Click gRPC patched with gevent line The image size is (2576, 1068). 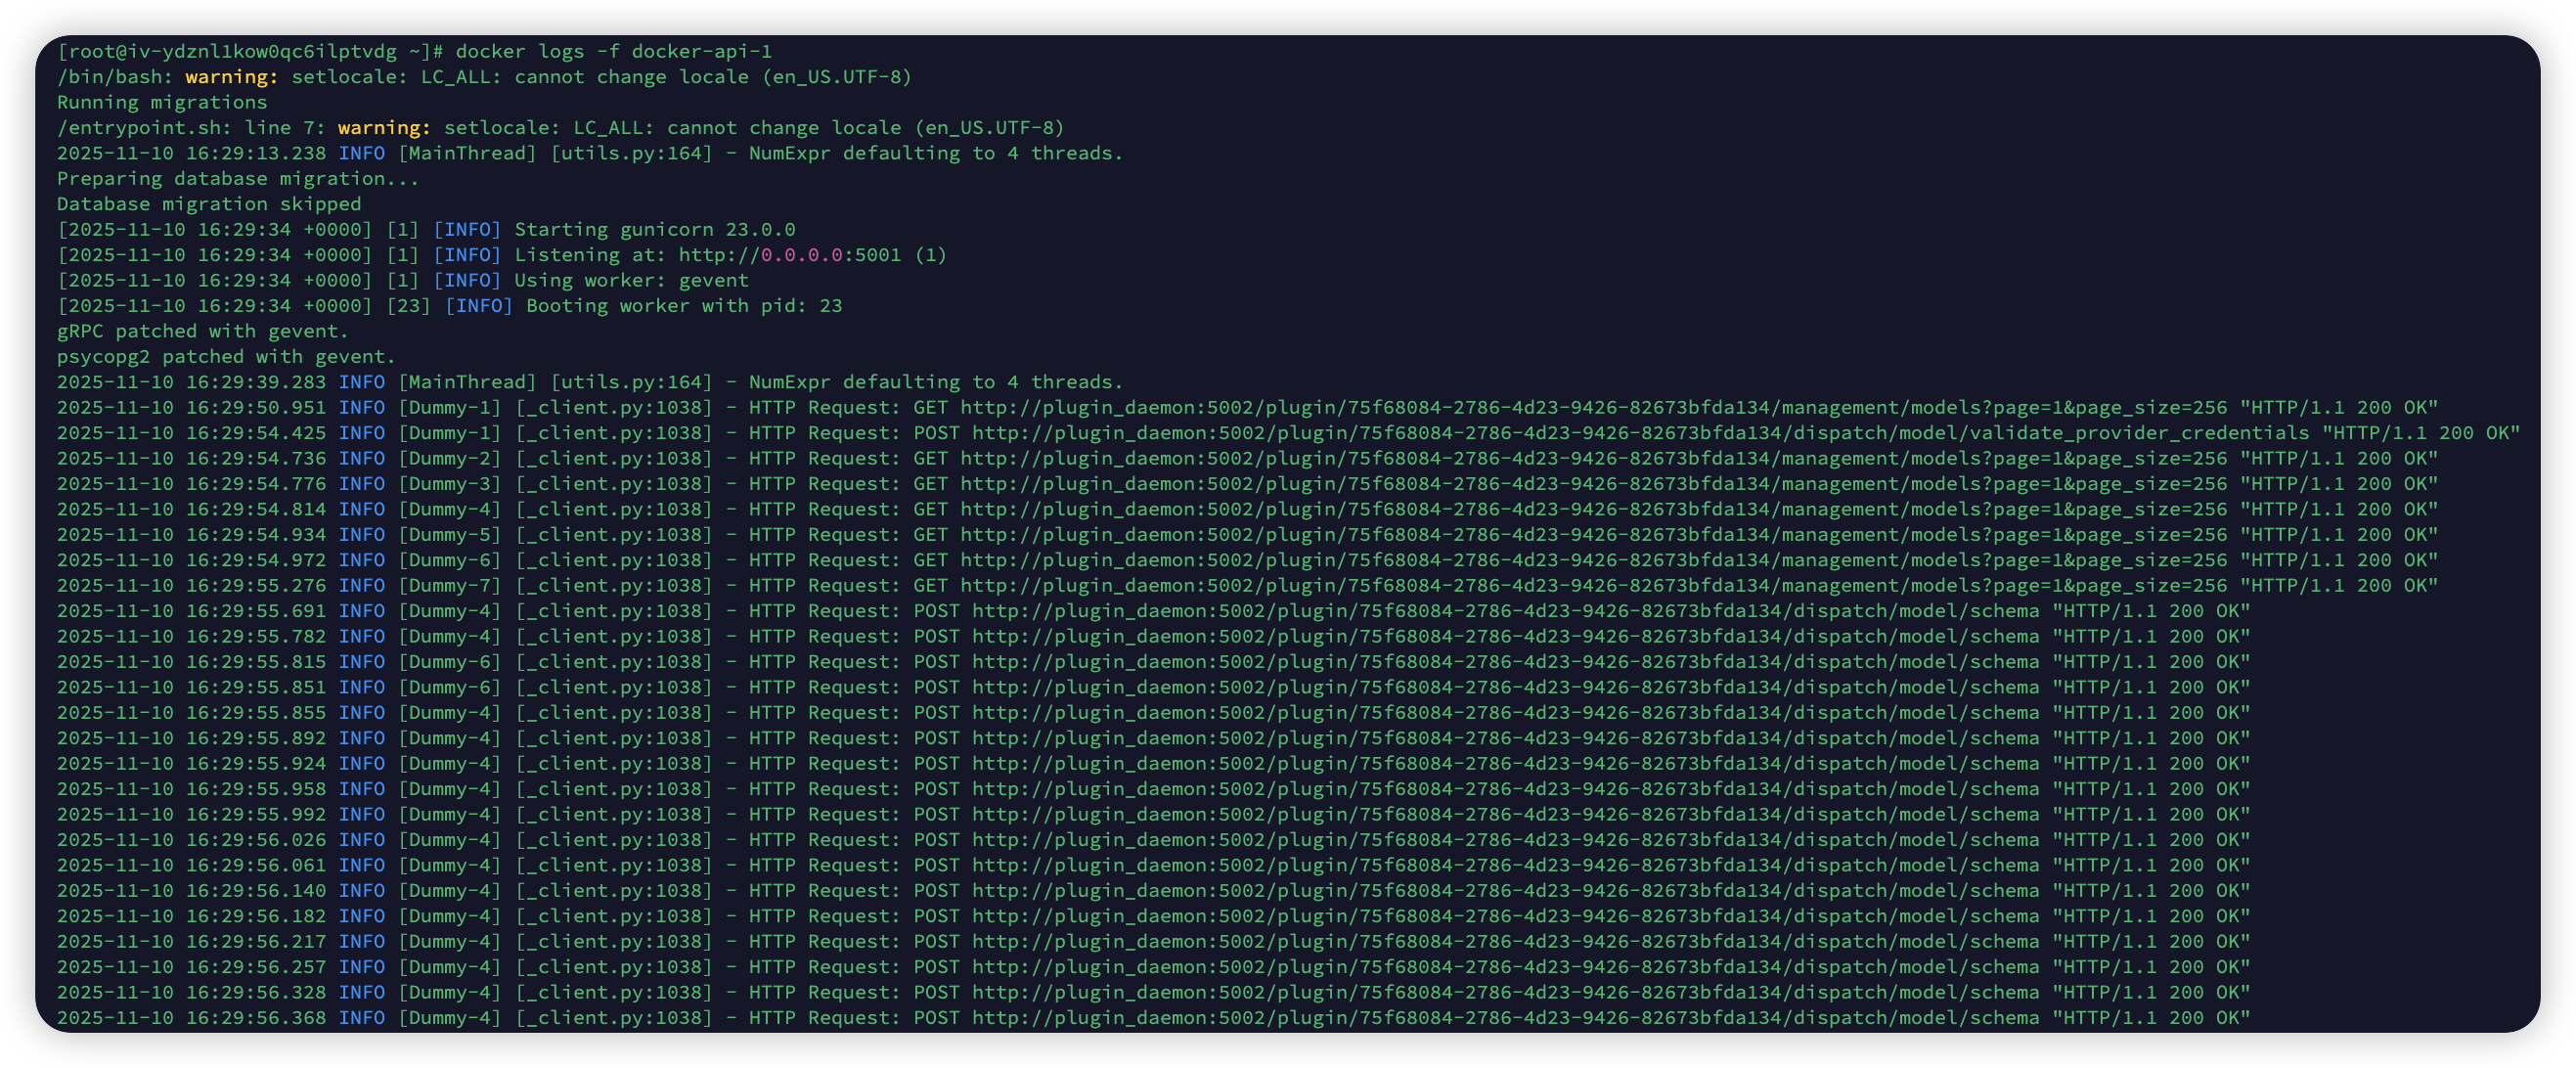pos(202,331)
